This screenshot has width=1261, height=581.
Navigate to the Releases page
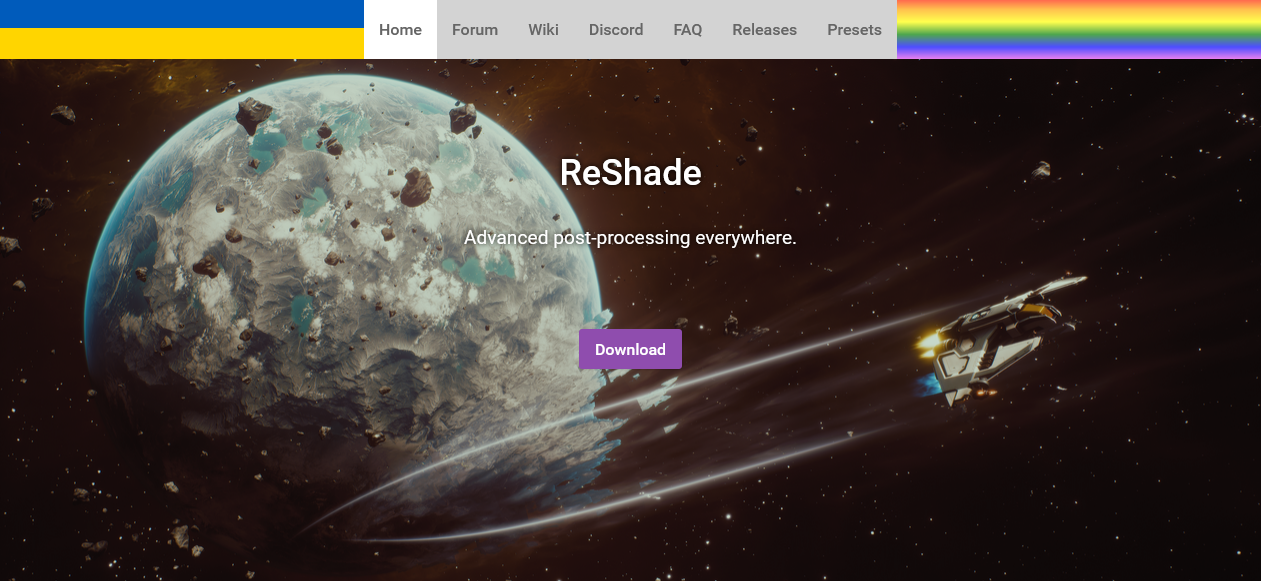point(764,29)
